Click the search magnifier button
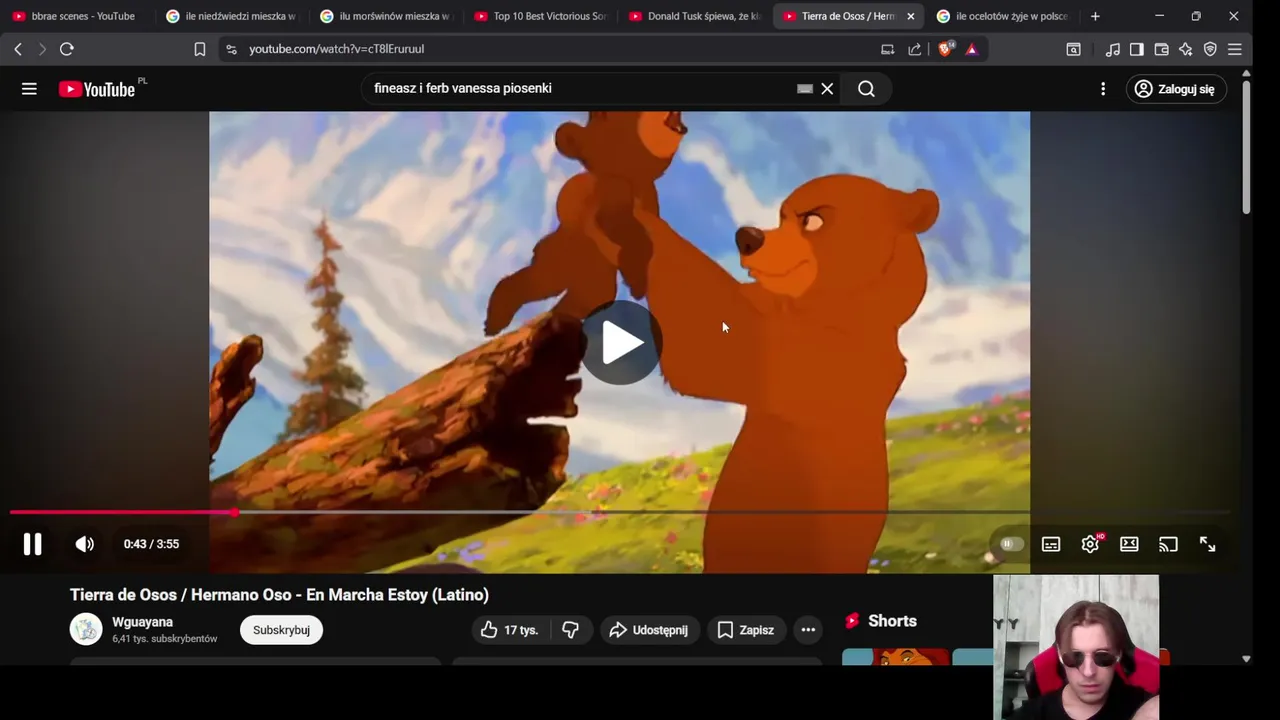The height and width of the screenshot is (720, 1280). click(866, 89)
